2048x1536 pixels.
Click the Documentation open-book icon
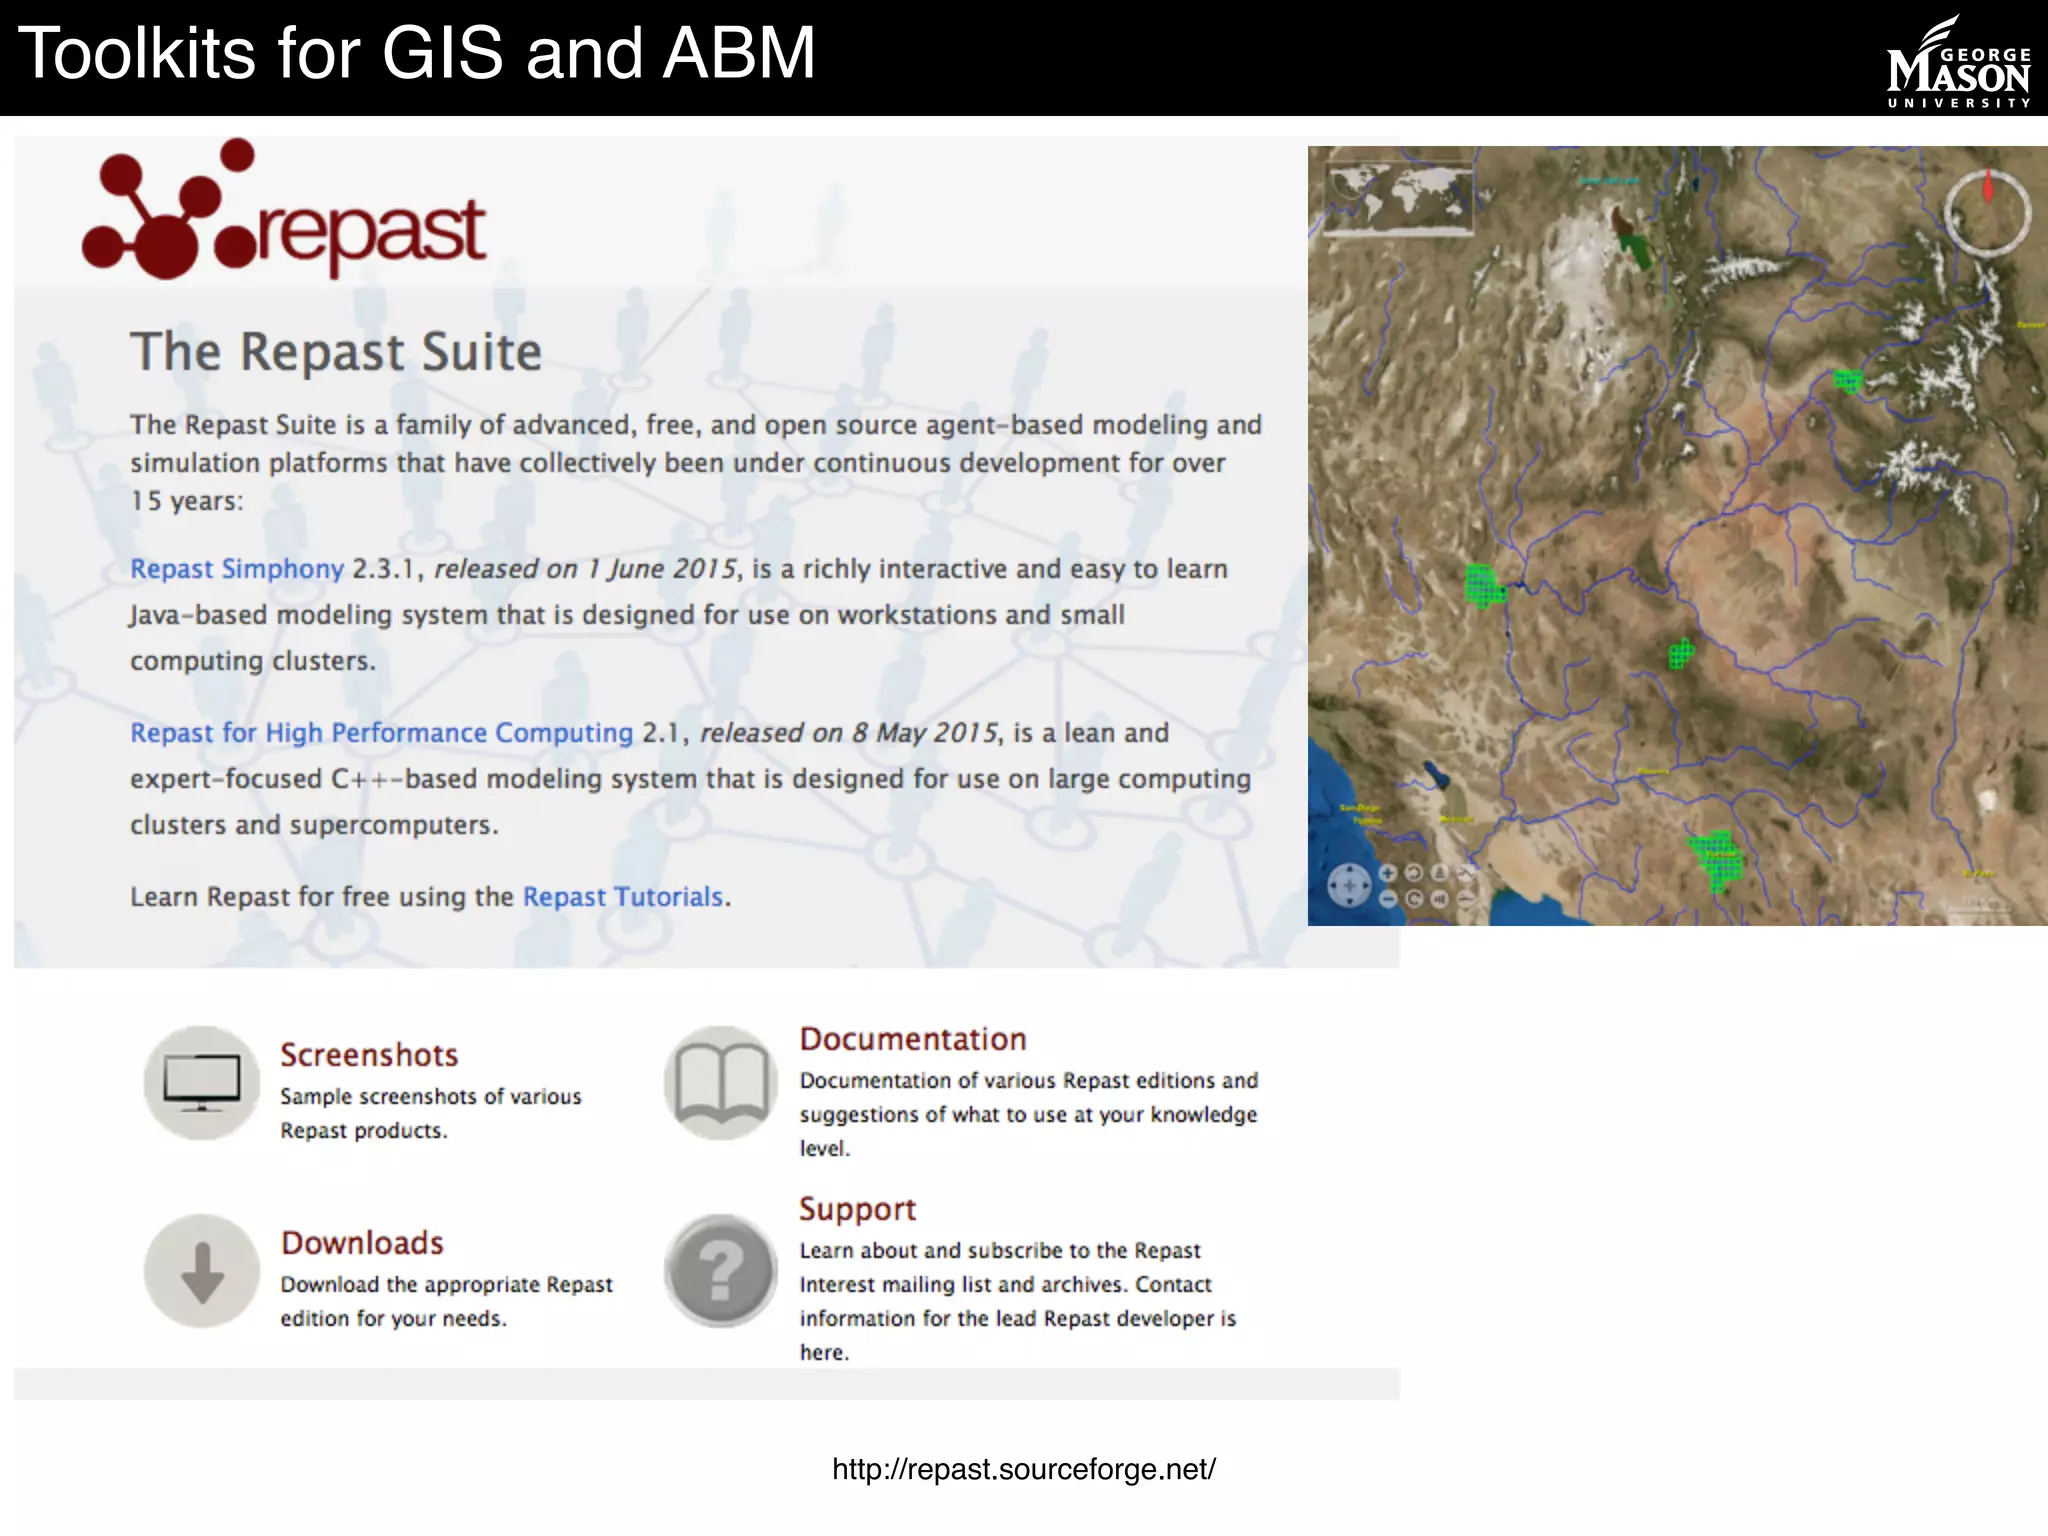tap(720, 1083)
